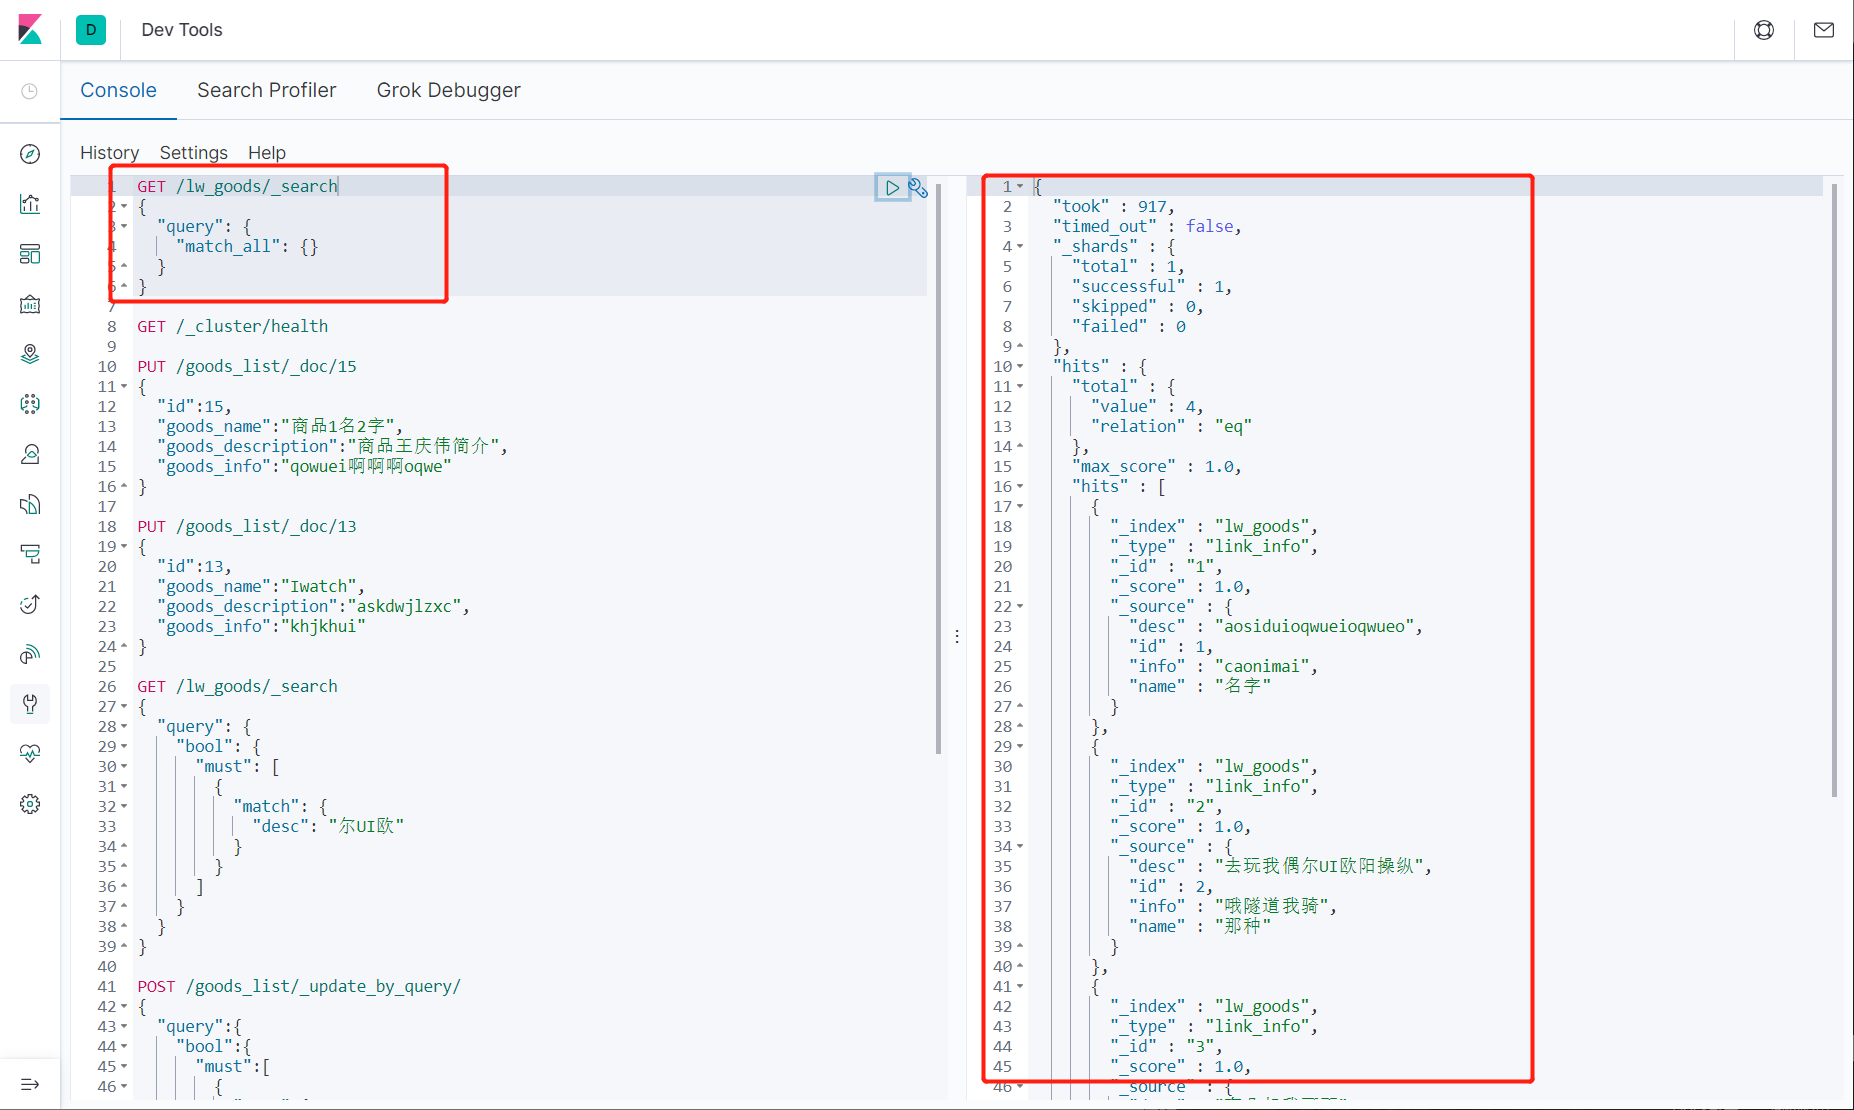Screen dimensions: 1854x1110
Task: Click the GET /_cluster/health line
Action: click(233, 326)
